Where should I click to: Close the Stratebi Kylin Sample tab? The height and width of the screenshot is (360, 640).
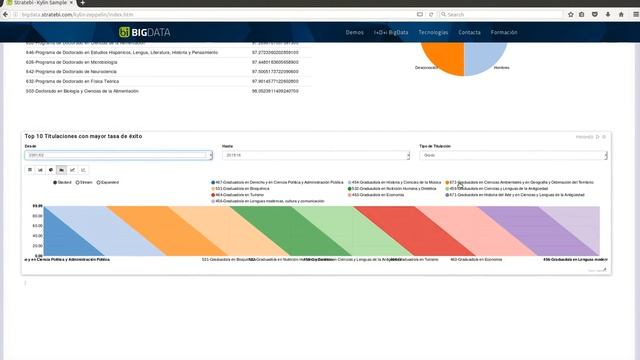point(71,3)
